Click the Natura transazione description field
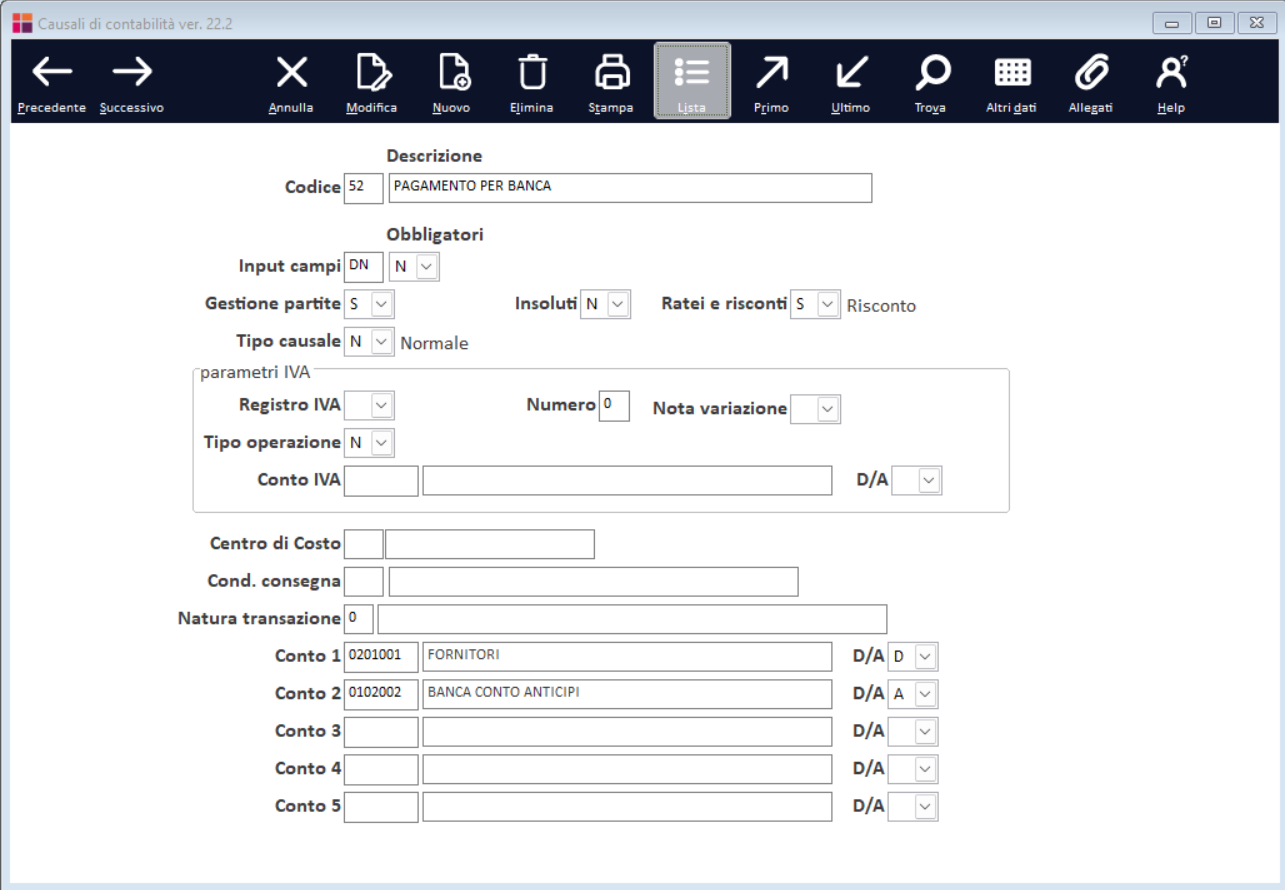This screenshot has height=890, width=1285. tap(632, 619)
